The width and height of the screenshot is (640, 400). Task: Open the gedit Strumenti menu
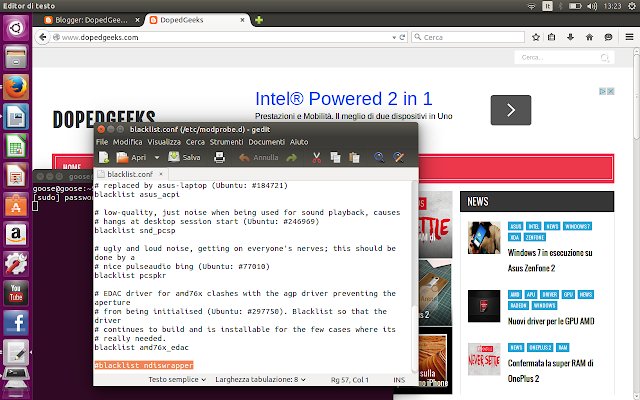226,142
